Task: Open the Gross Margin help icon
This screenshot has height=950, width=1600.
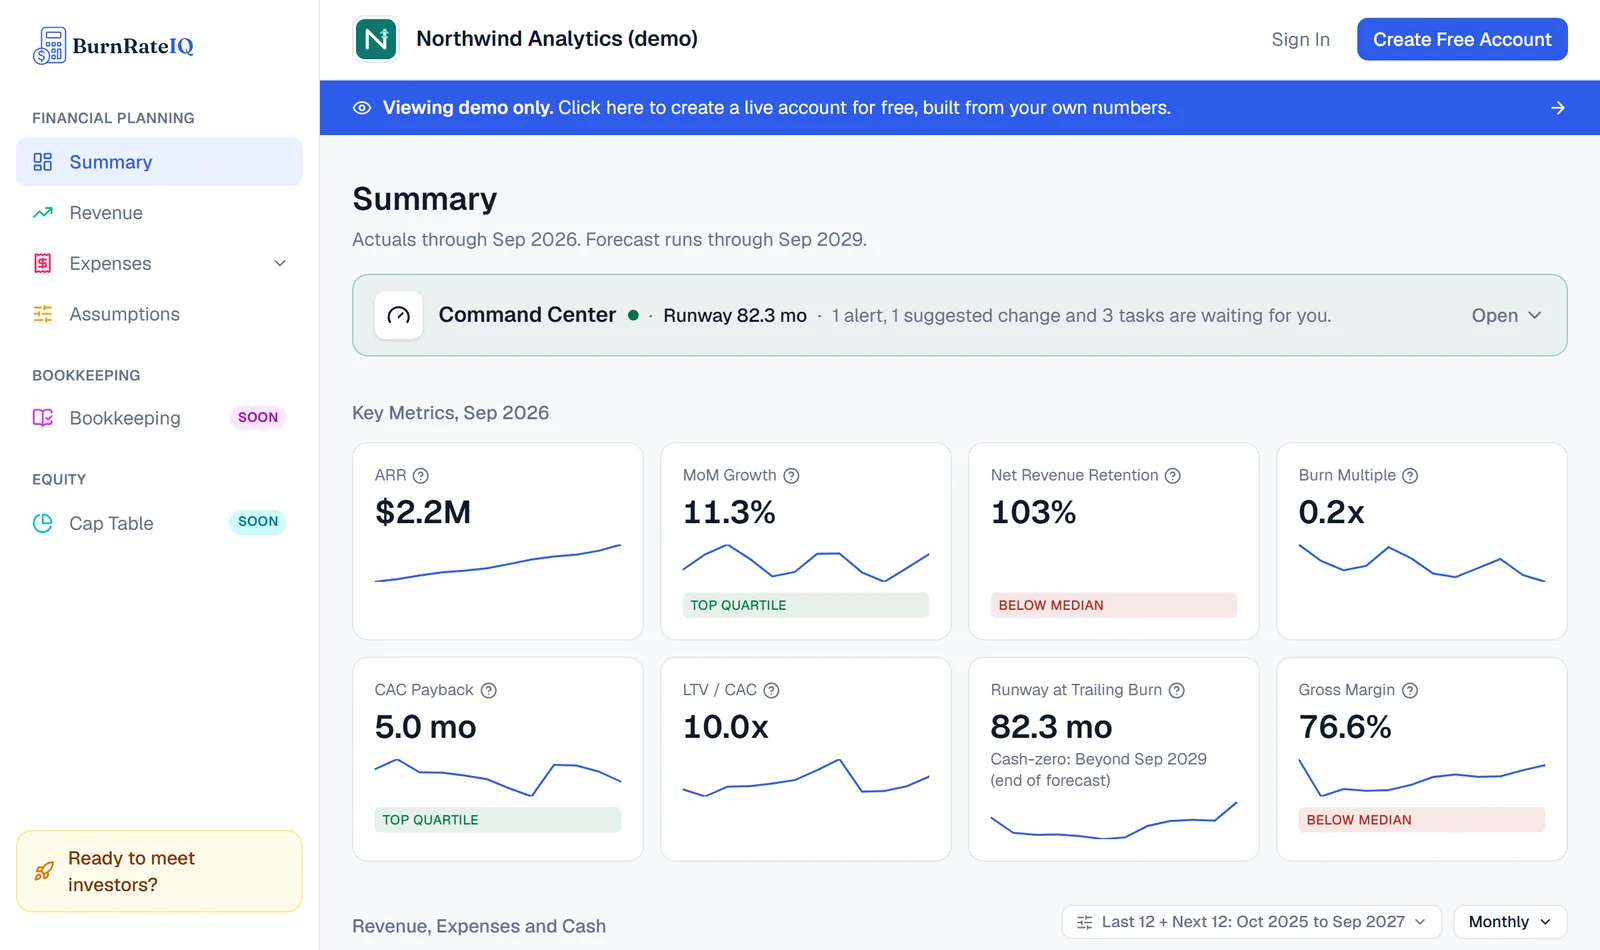Action: tap(1410, 690)
